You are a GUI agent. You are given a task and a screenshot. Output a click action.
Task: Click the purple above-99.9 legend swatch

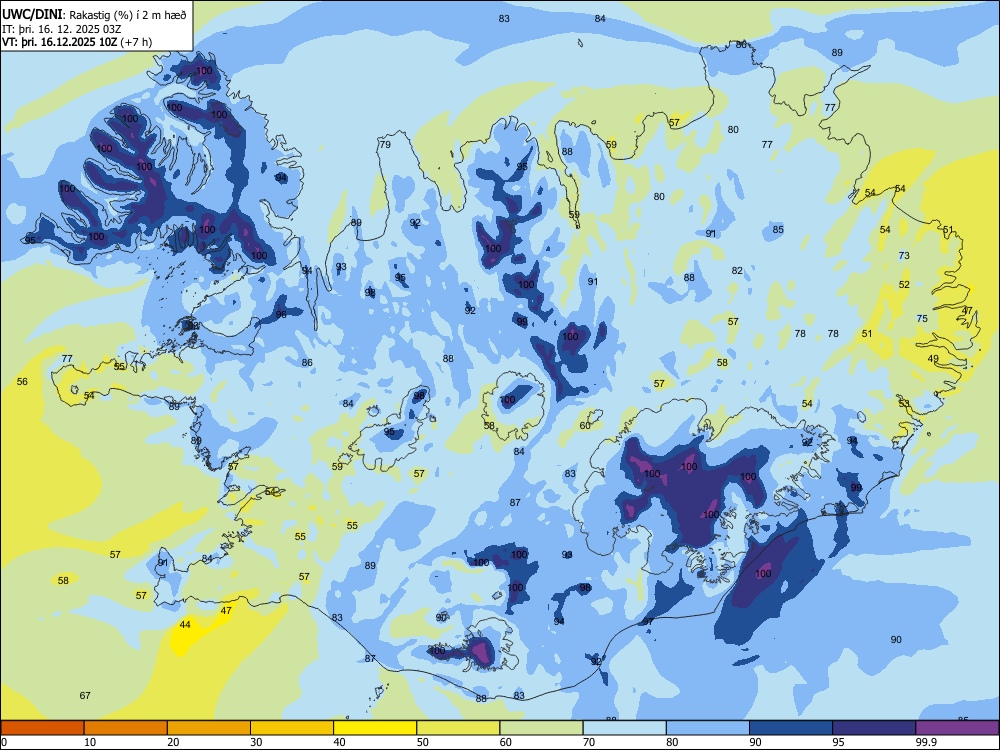coord(957,728)
